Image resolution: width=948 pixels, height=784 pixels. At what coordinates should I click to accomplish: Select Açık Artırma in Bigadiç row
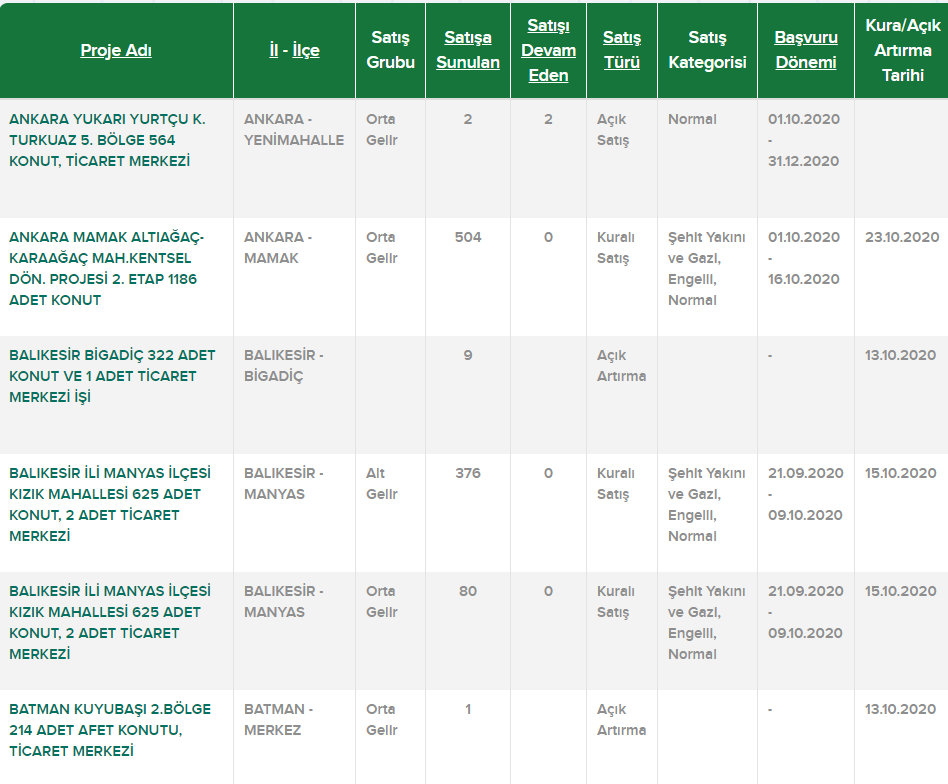coord(622,366)
